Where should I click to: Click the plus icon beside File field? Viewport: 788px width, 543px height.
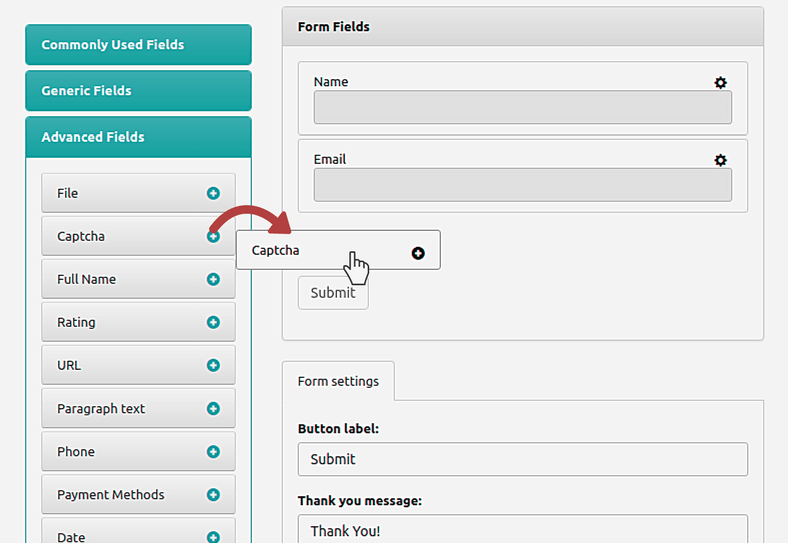[213, 193]
